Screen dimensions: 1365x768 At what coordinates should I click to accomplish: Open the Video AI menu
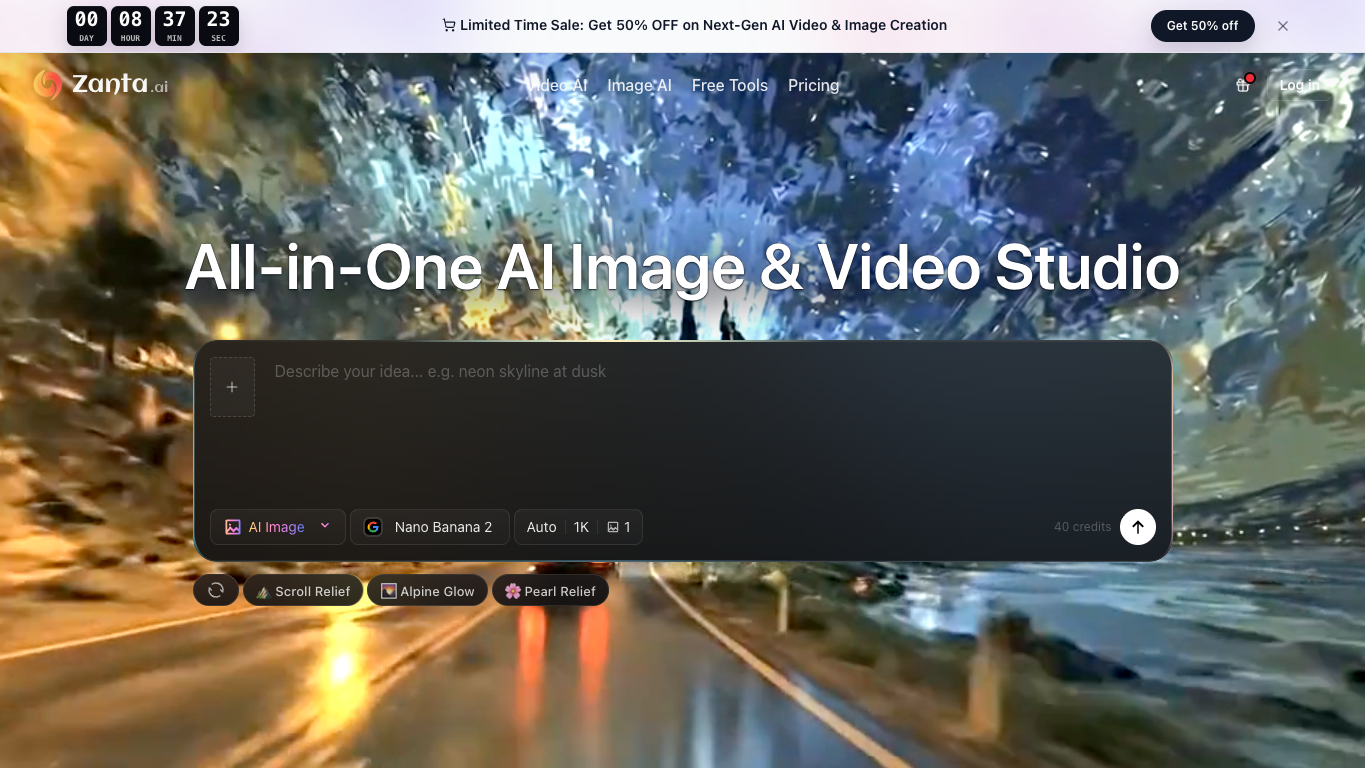point(558,85)
